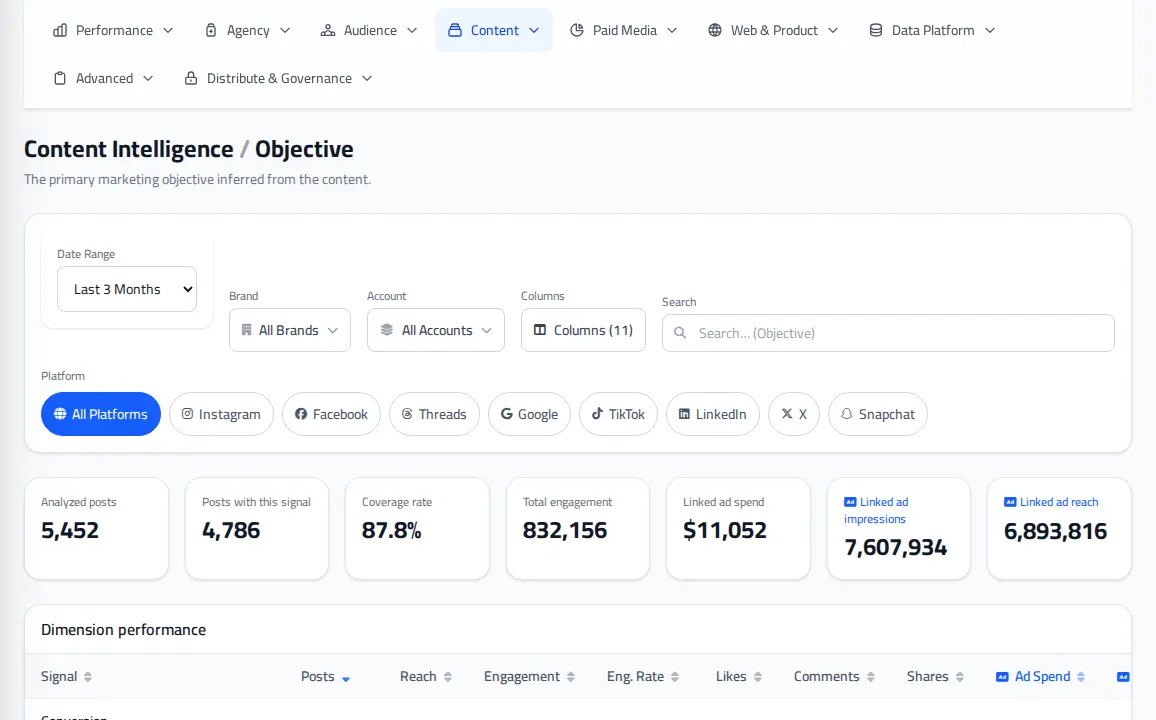Click the Data Platform database icon
1156x720 pixels.
point(876,30)
